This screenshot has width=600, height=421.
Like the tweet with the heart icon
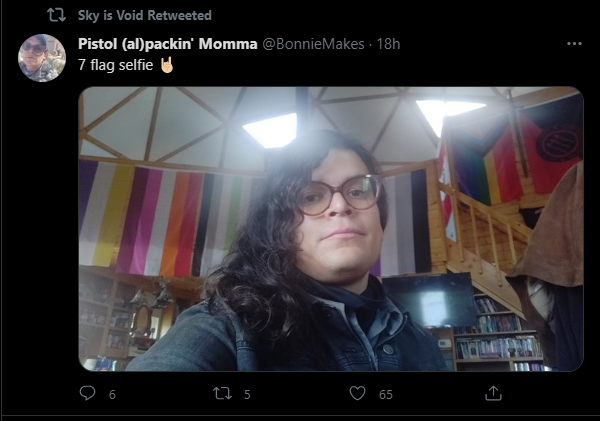pos(357,393)
